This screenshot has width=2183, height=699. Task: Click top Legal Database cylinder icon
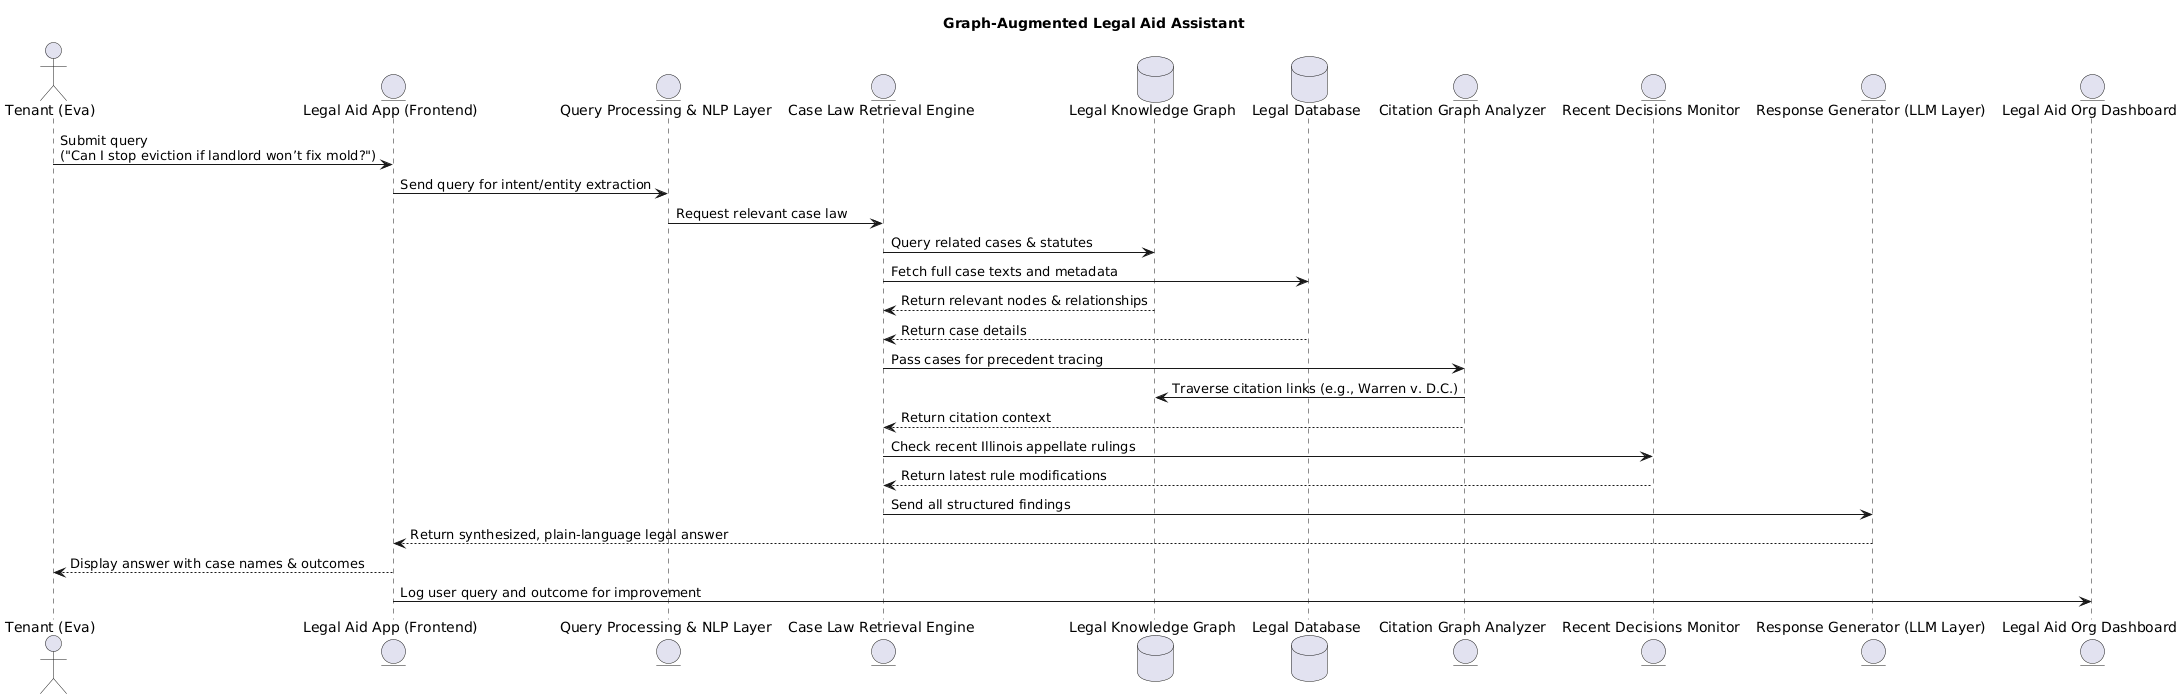[x=1308, y=78]
